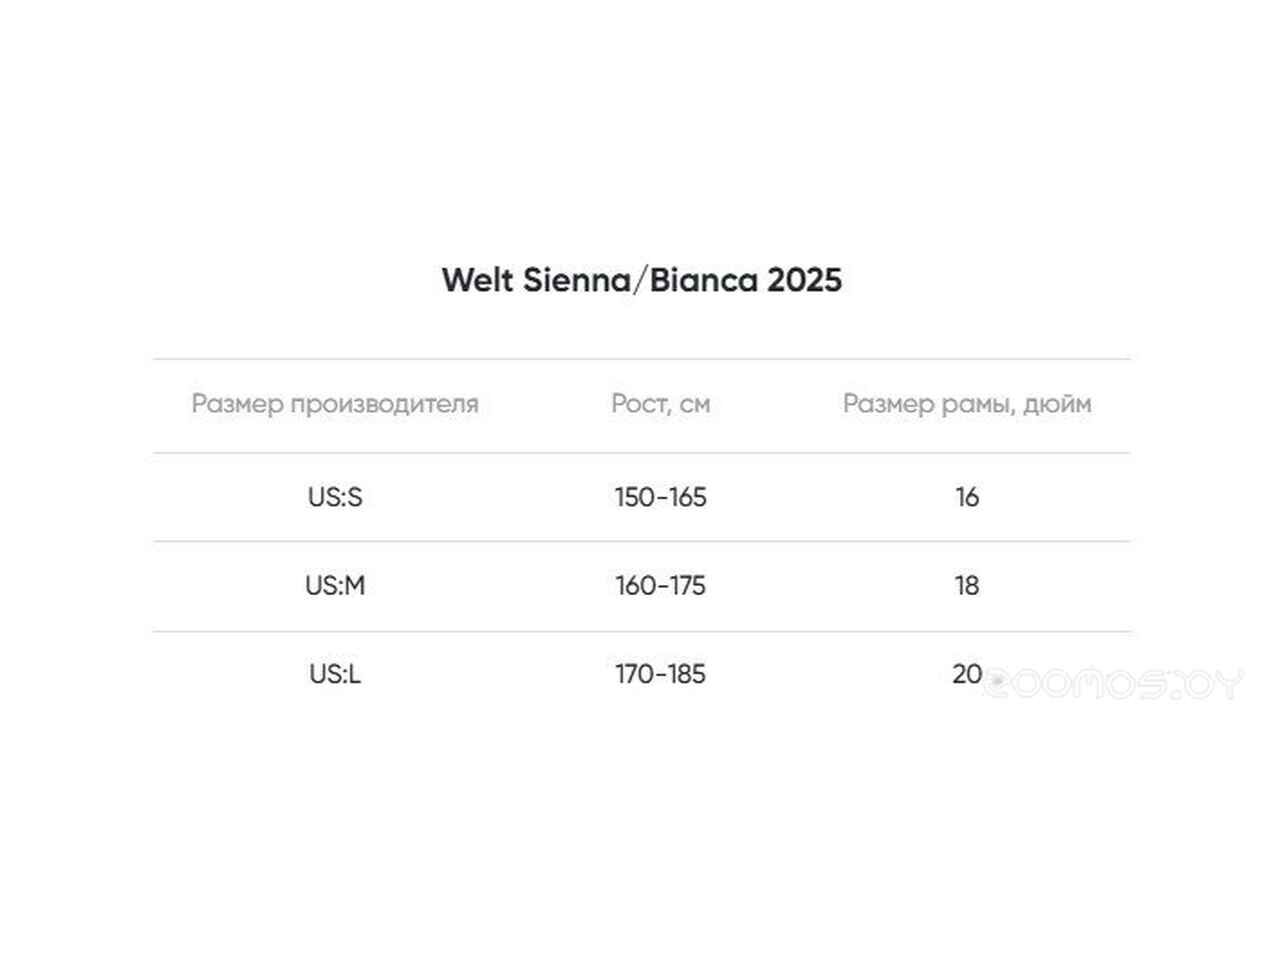The width and height of the screenshot is (1280, 960).
Task: Click the divider line below the US:M row
Action: tap(642, 631)
